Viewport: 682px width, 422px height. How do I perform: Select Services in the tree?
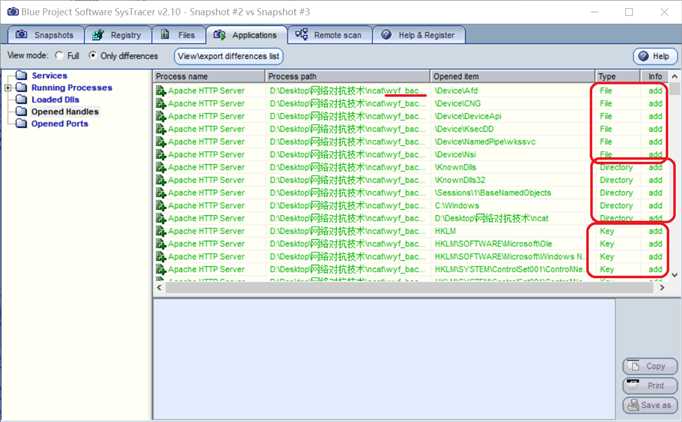(x=49, y=76)
